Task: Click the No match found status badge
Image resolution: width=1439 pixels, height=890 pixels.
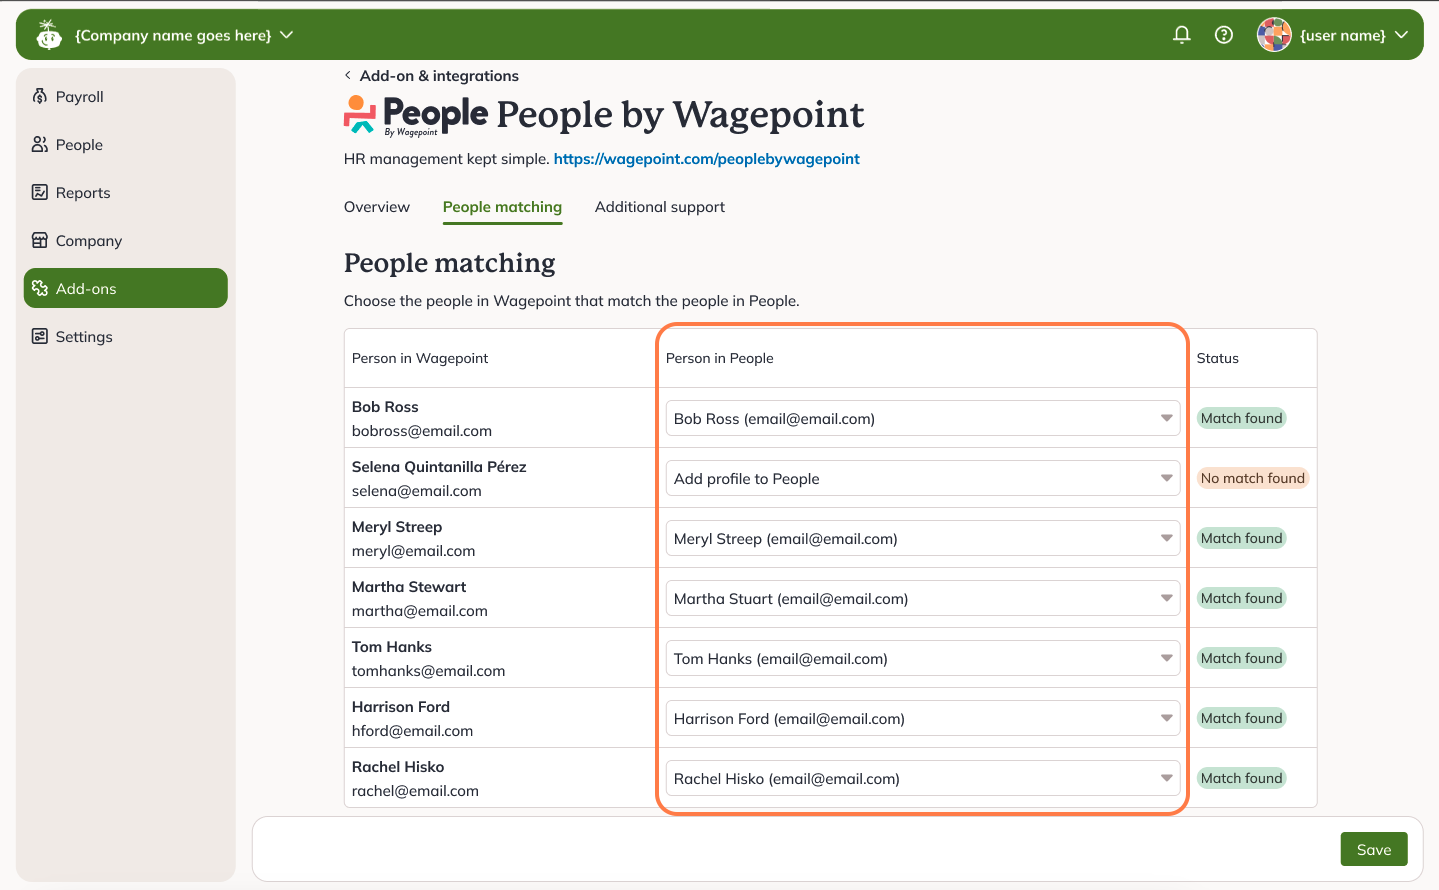Action: tap(1253, 478)
